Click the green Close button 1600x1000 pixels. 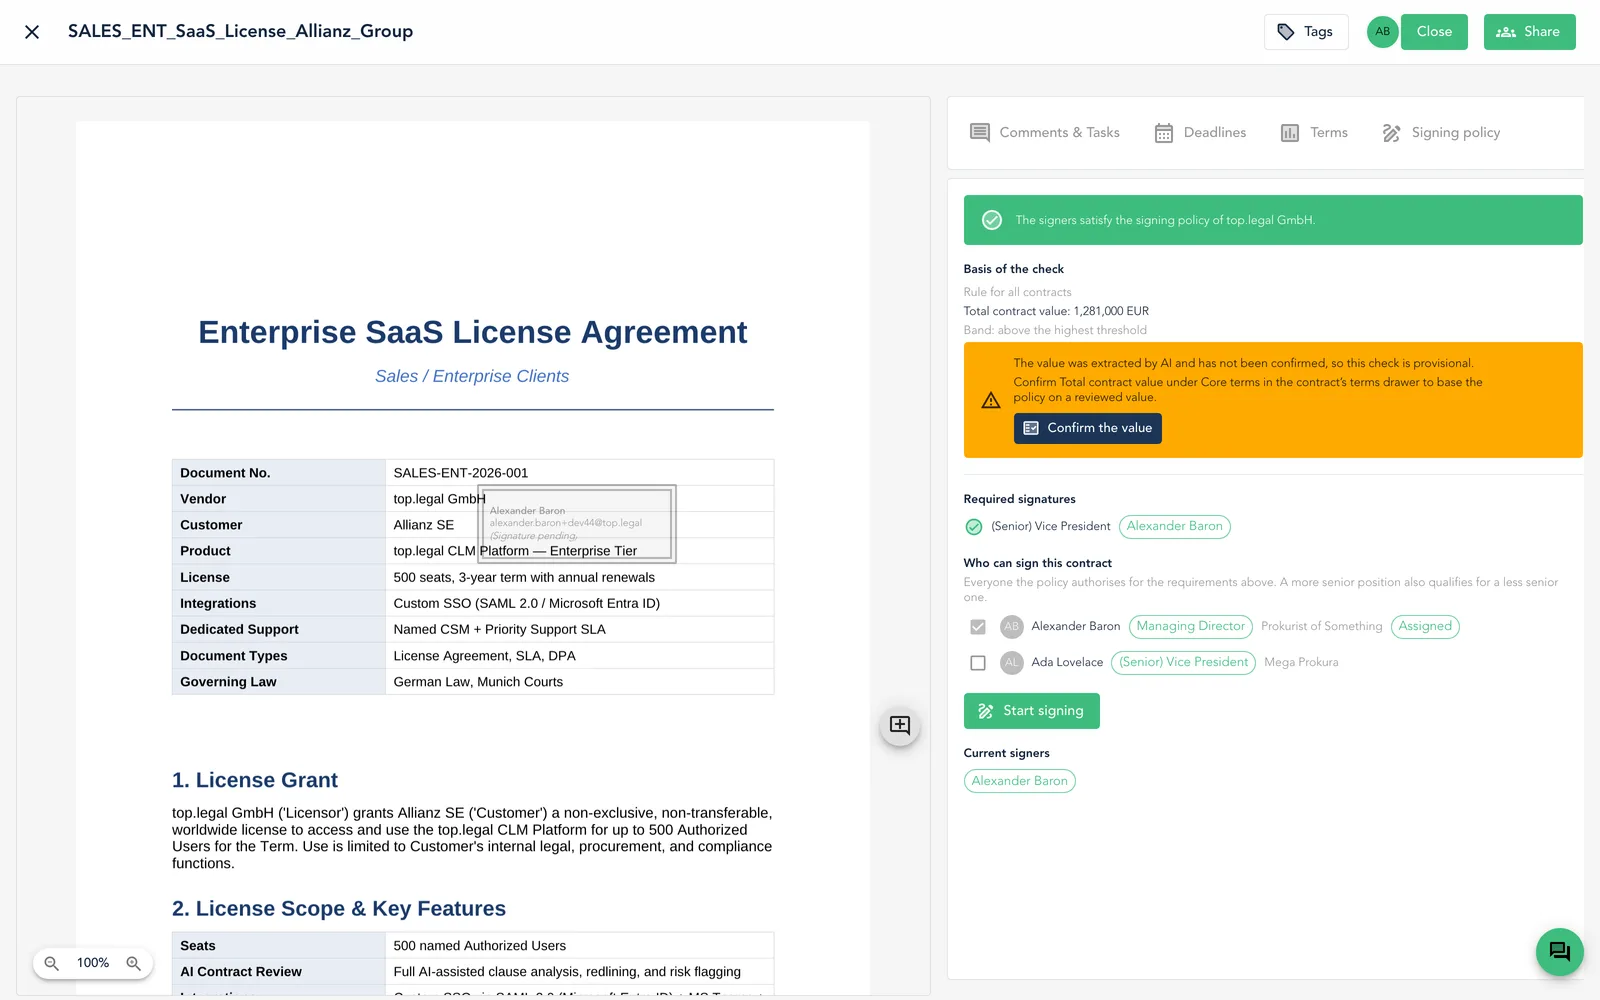click(1434, 32)
